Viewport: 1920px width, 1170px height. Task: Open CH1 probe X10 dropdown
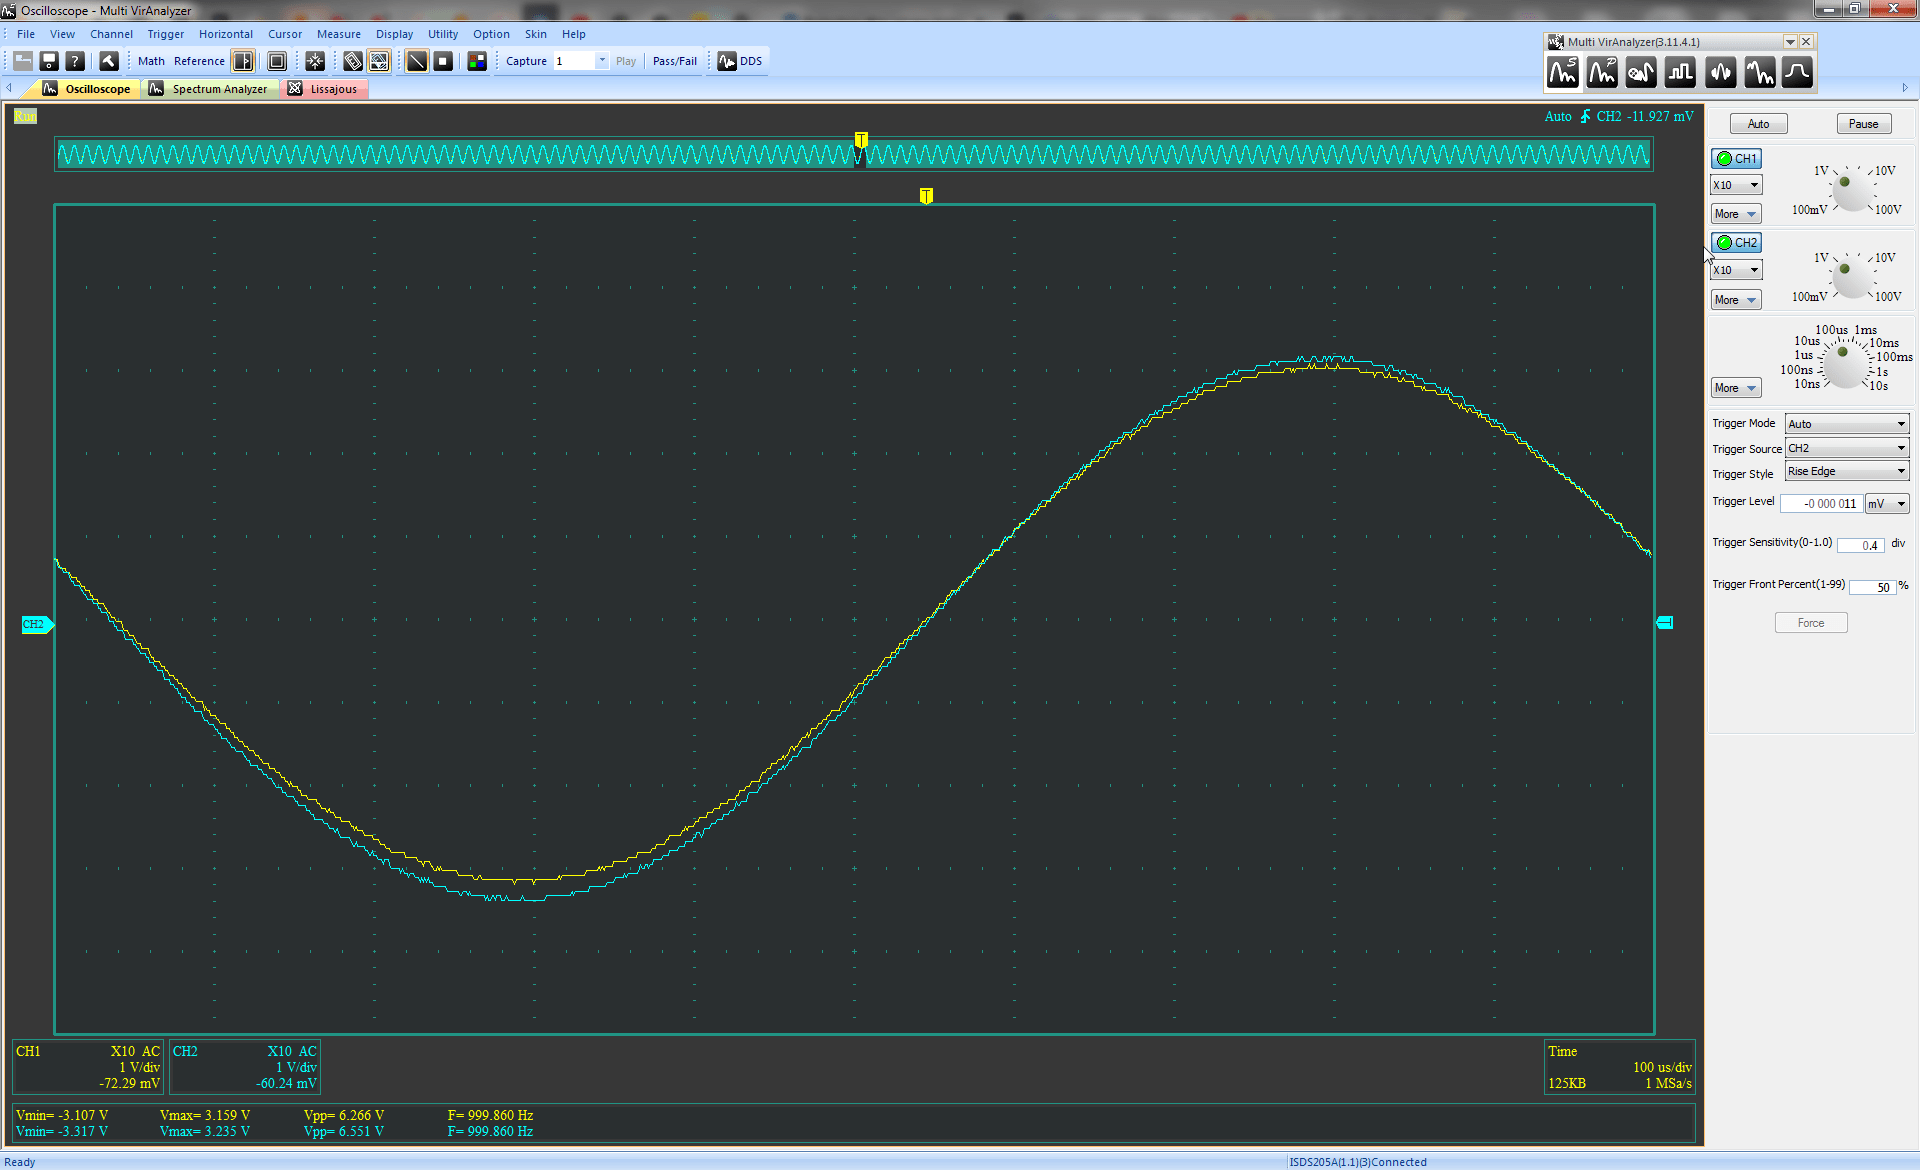pyautogui.click(x=1736, y=185)
